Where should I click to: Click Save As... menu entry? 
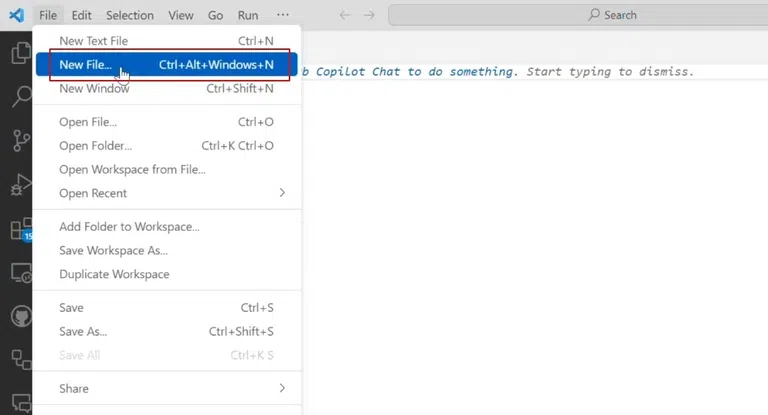(83, 331)
